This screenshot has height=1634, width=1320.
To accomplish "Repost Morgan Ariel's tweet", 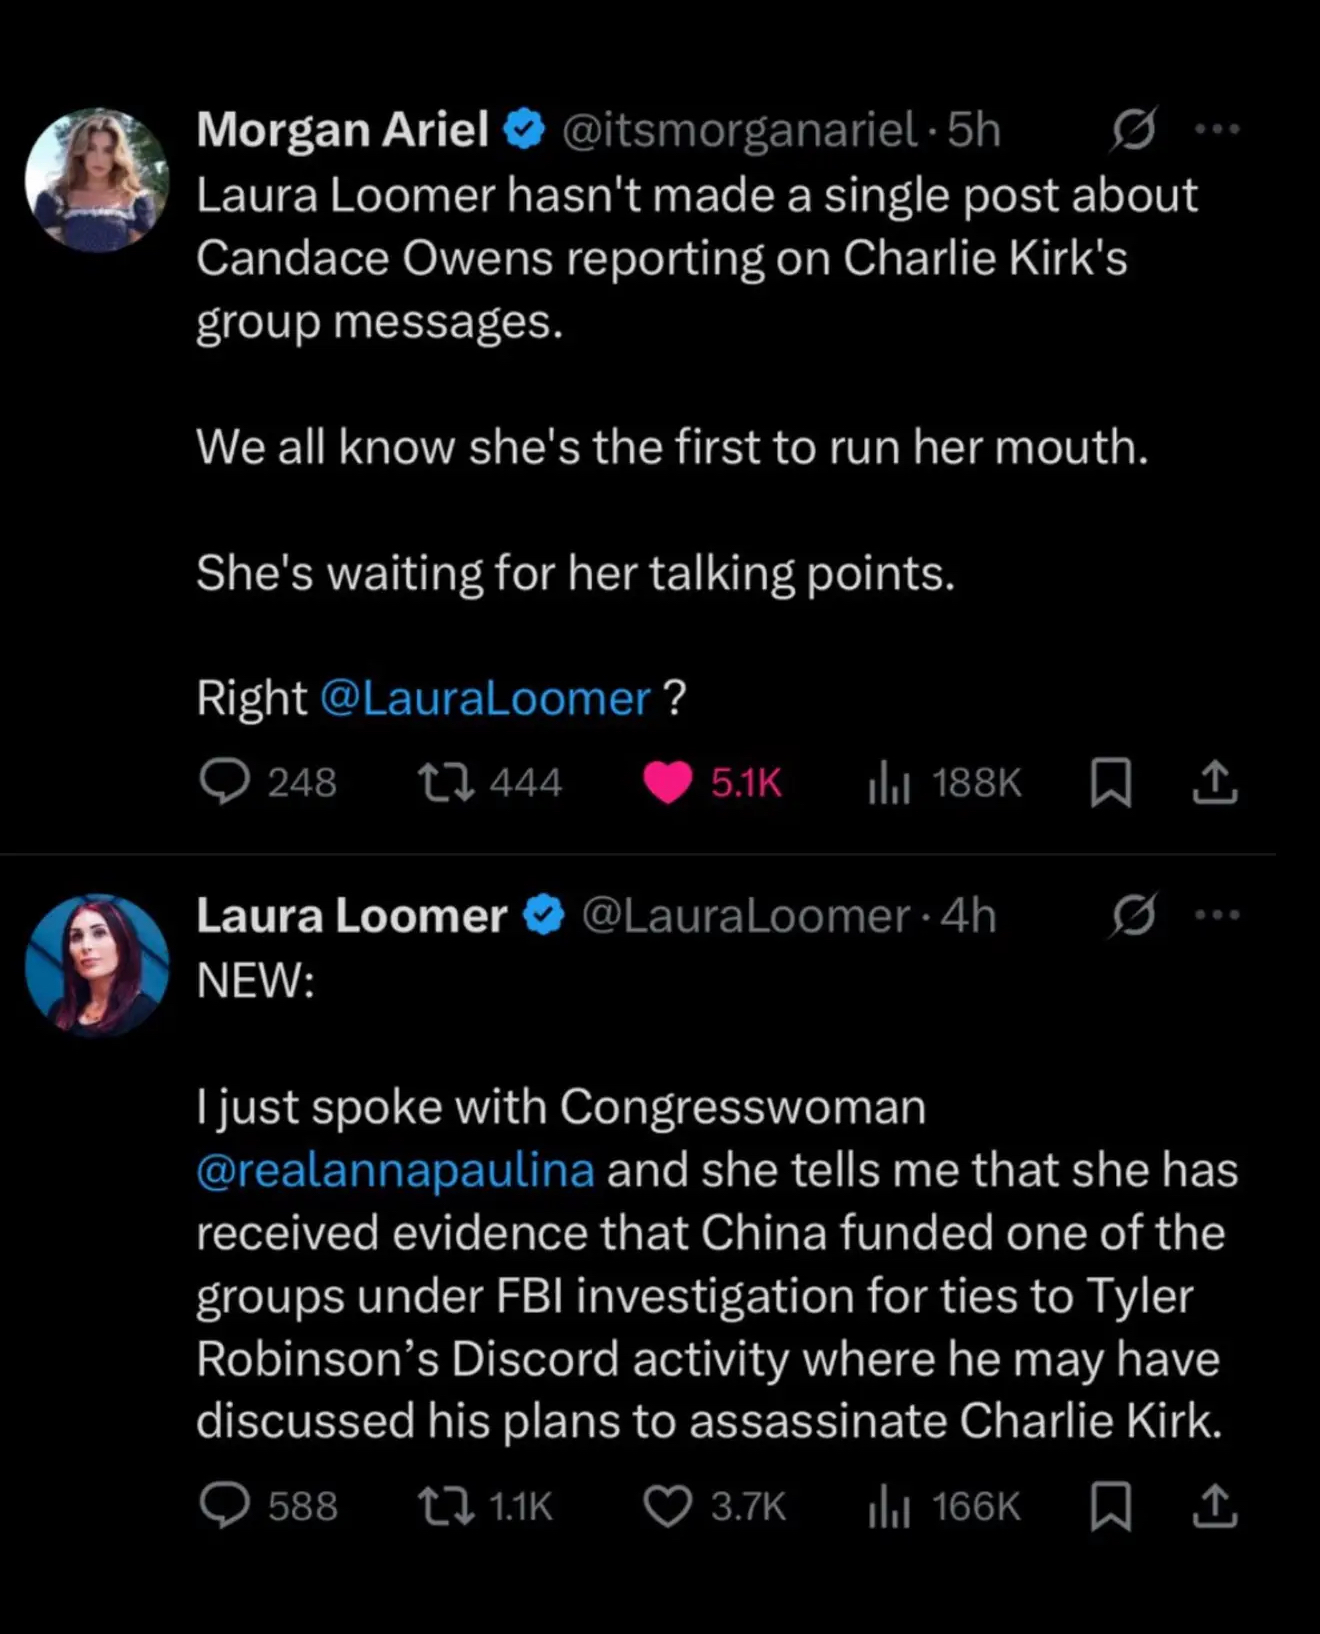I will pyautogui.click(x=446, y=782).
